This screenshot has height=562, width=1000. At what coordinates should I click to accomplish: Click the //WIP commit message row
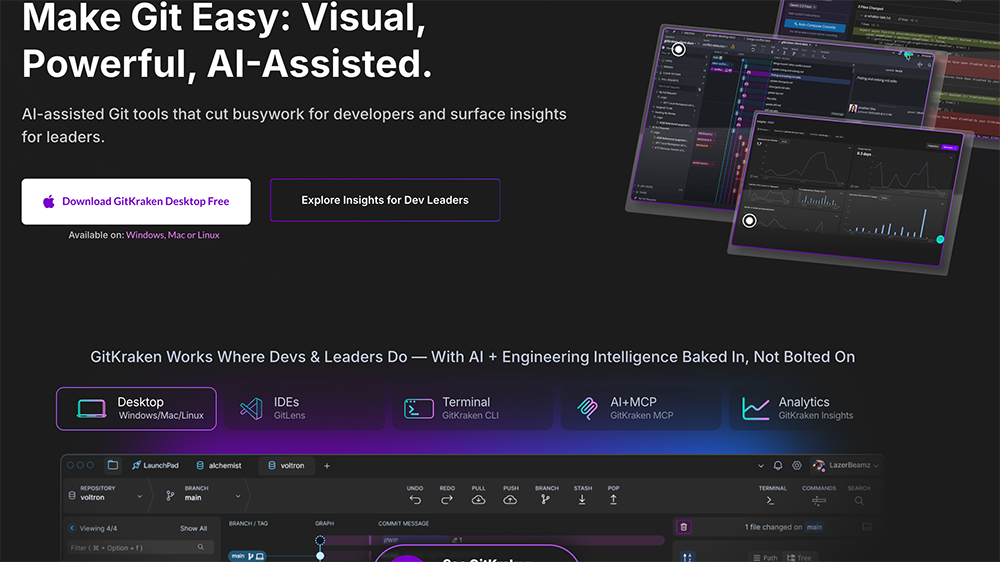click(517, 540)
